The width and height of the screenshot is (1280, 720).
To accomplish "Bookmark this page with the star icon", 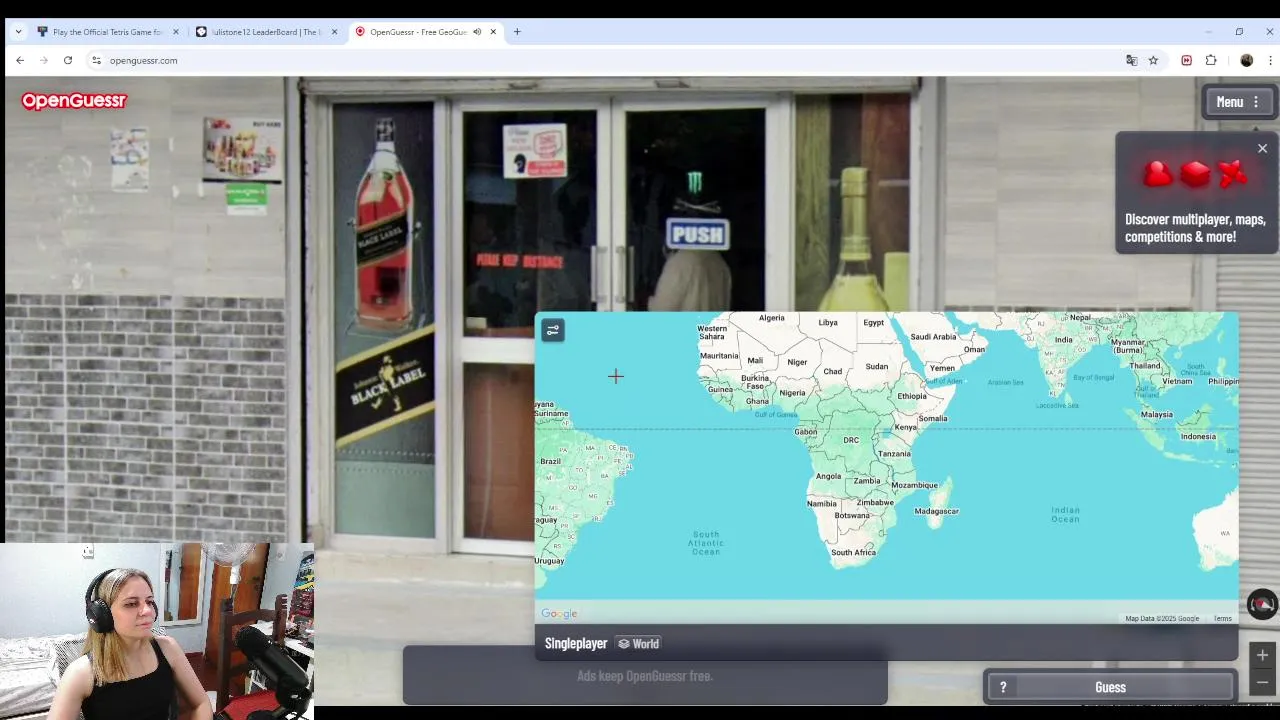I will [1153, 60].
